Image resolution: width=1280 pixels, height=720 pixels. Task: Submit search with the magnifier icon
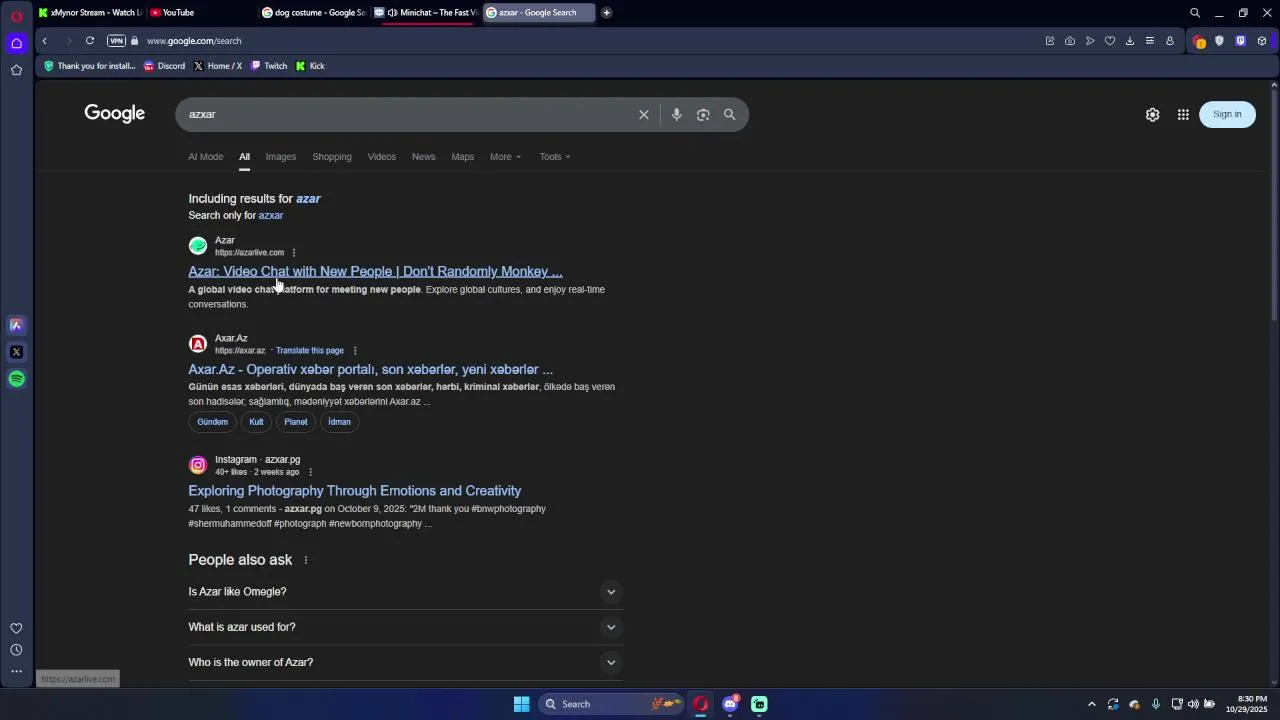[730, 115]
